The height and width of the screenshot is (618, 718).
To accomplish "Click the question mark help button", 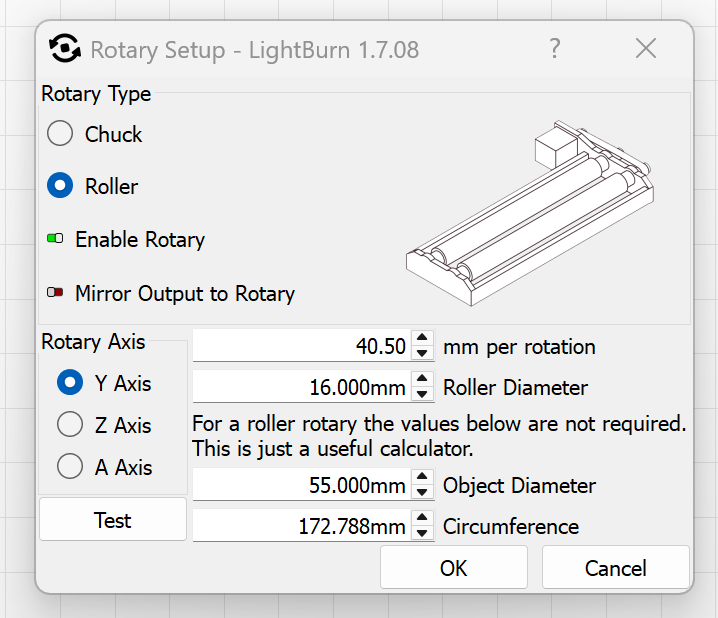I will [x=555, y=48].
